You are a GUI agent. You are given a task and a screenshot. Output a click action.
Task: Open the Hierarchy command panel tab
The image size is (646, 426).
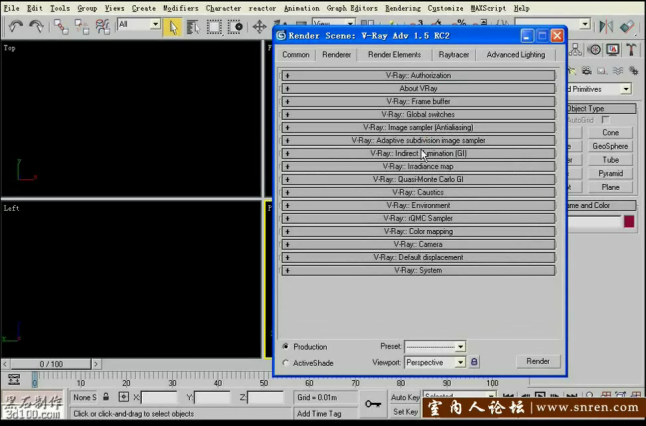coord(576,50)
